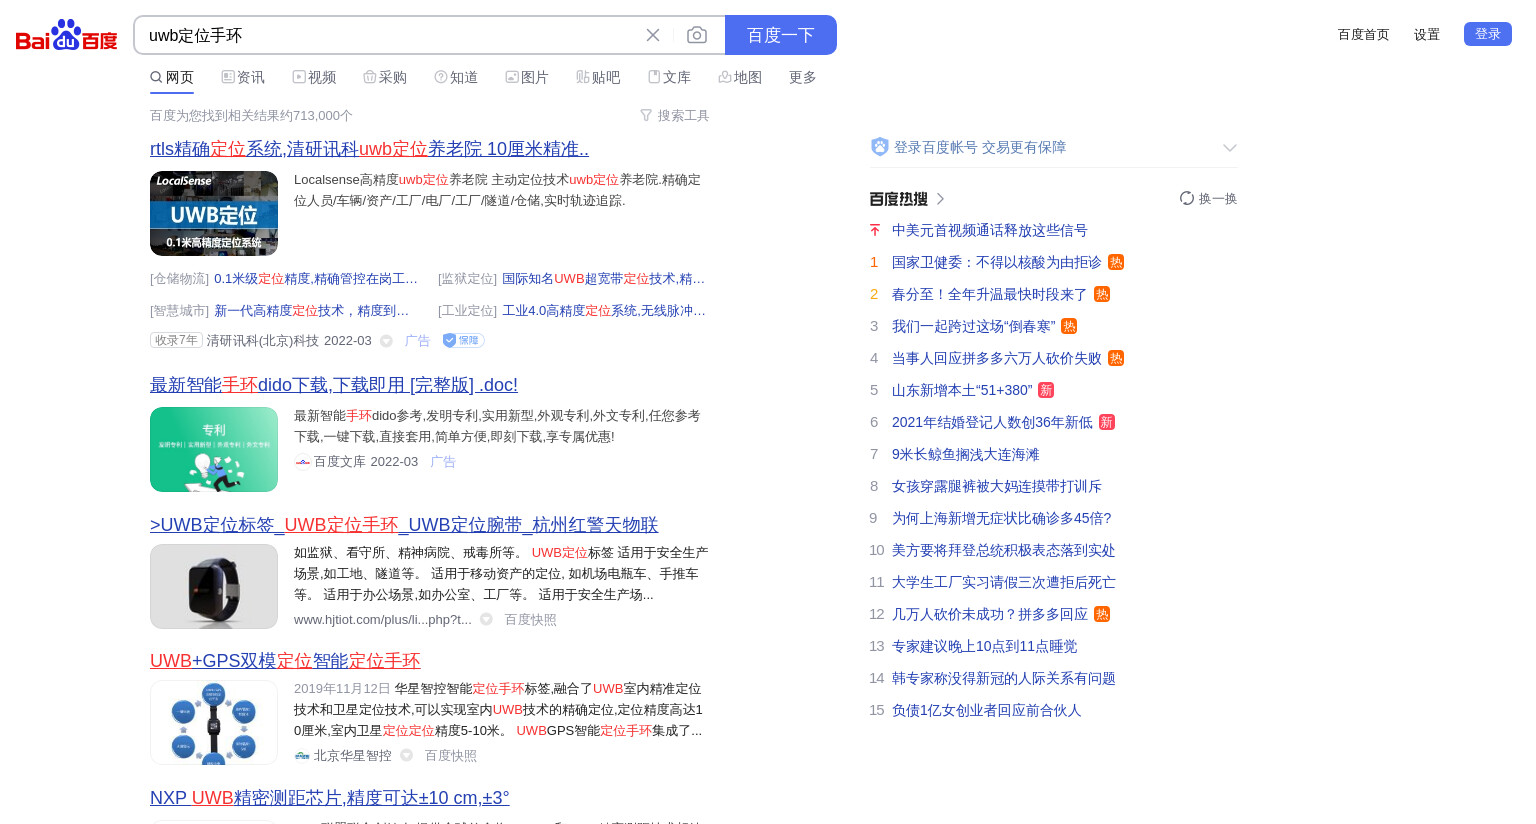The image size is (1536, 824).
Task: Open the 文库 tab
Action: tap(669, 77)
